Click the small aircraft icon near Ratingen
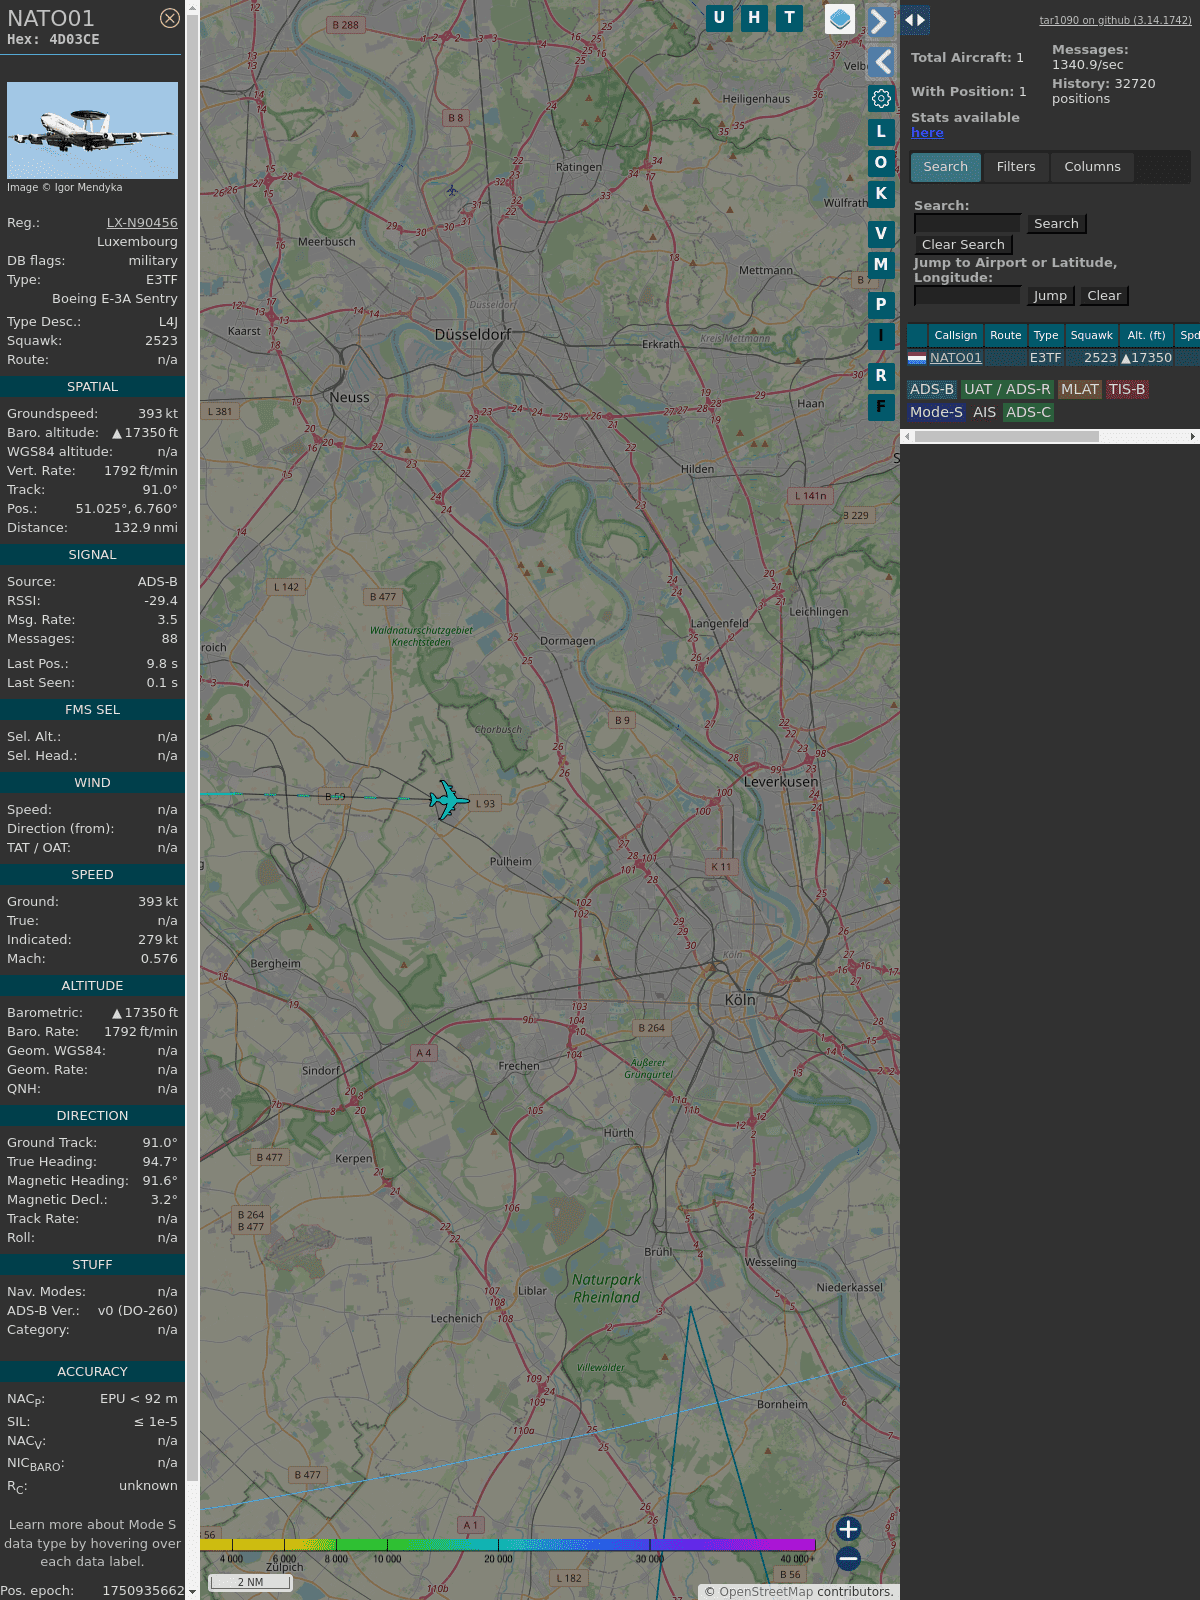Image resolution: width=1200 pixels, height=1600 pixels. pos(452,190)
